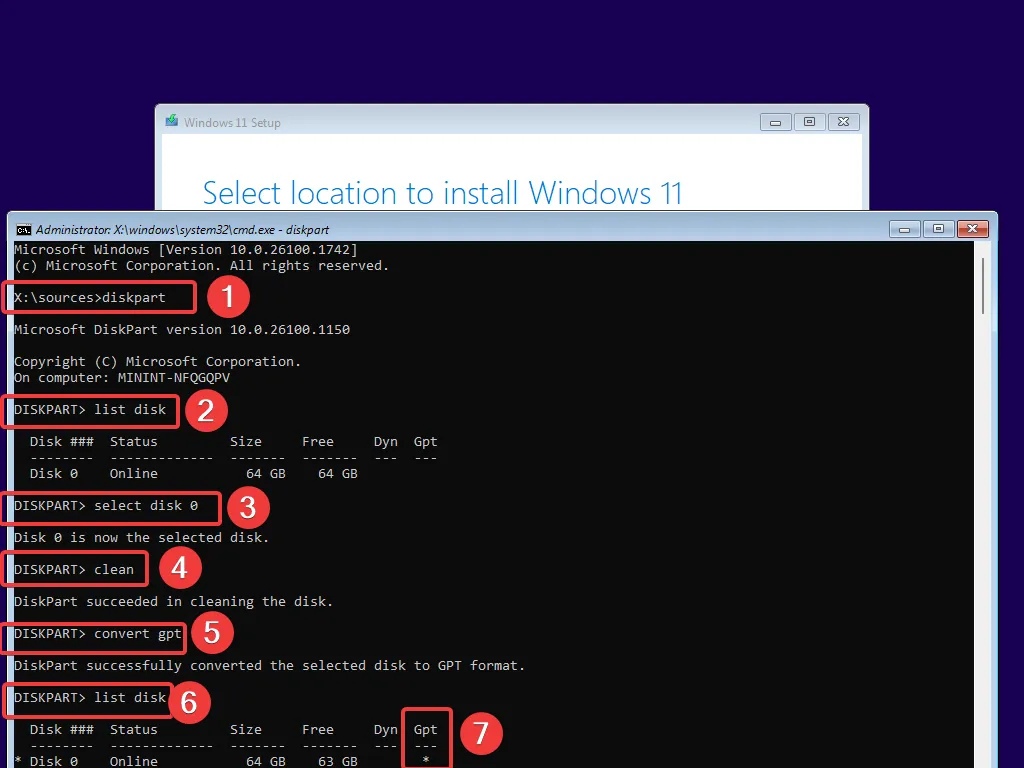Click red badge 3 beside select disk 0
1024x768 pixels.
(248, 508)
